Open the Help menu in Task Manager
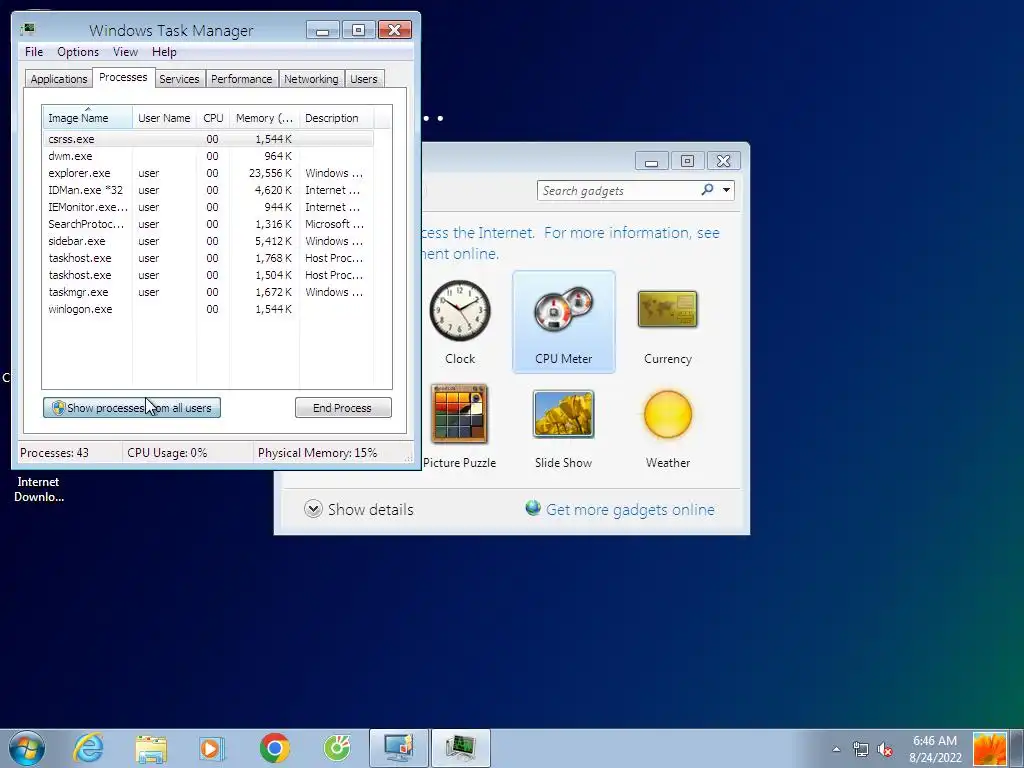 pos(164,52)
